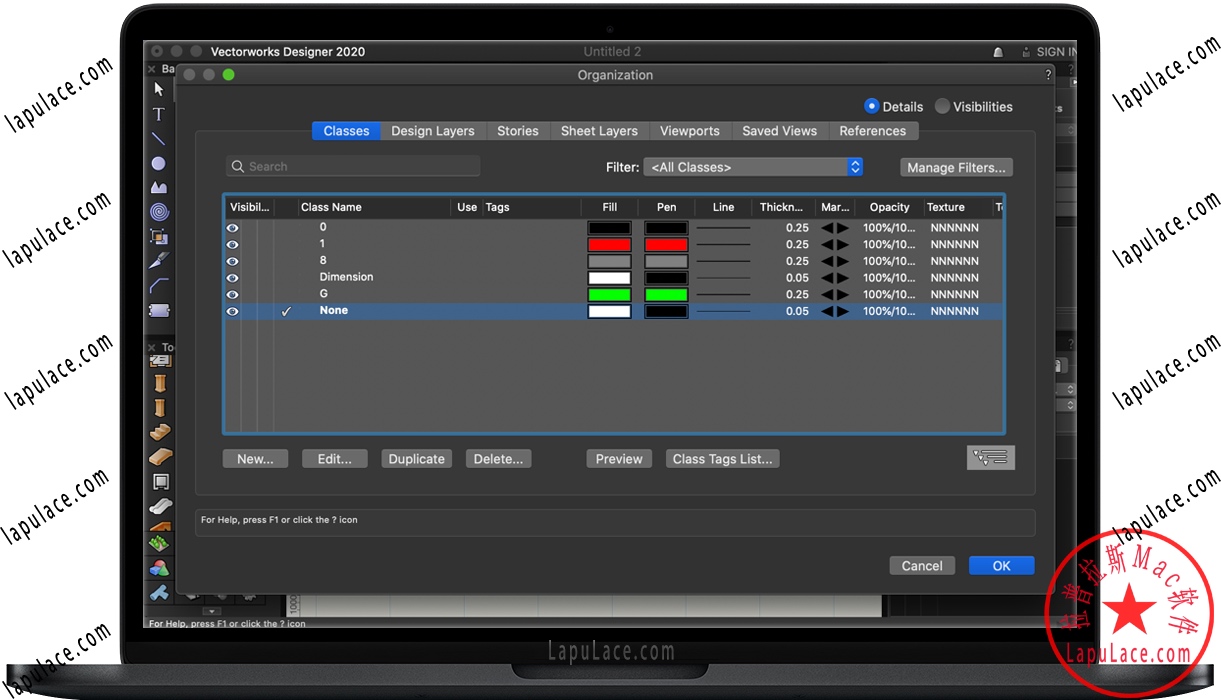Choose the Circle tool icon
The width and height of the screenshot is (1221, 700).
pyautogui.click(x=158, y=163)
